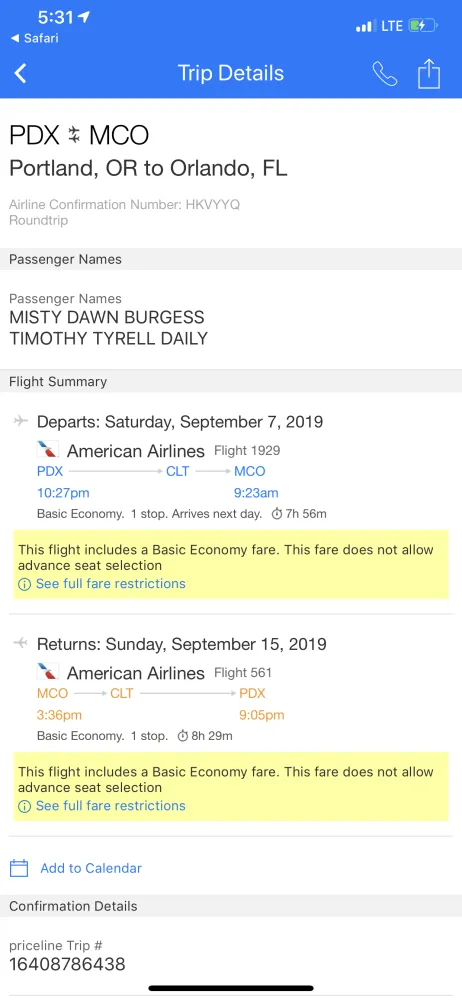Select the priceline Trip number 16408786438
This screenshot has width=462, height=1000.
tap(68, 964)
